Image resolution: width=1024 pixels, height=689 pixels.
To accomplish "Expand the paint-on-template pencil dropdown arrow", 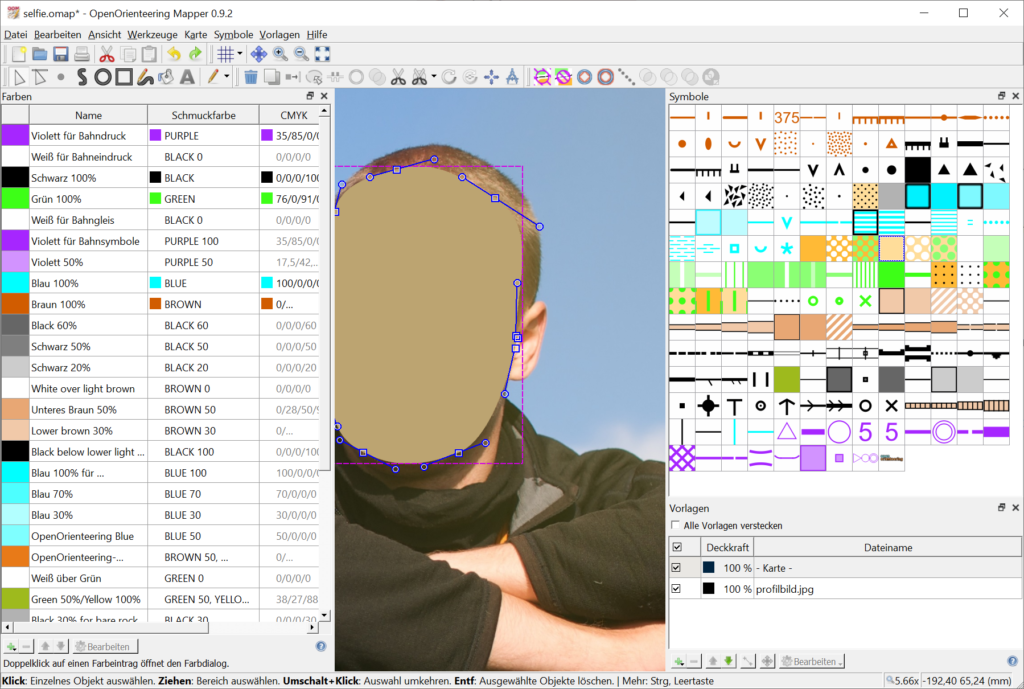I will 228,76.
